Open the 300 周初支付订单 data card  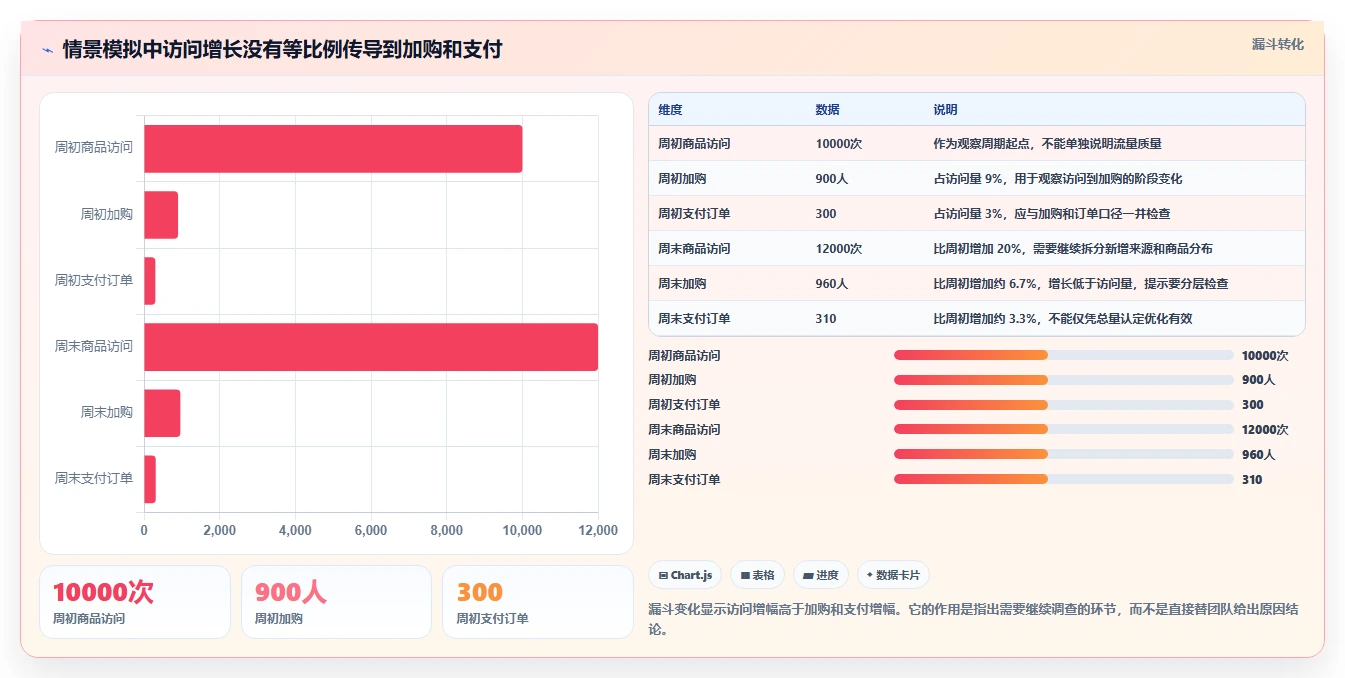click(538, 602)
